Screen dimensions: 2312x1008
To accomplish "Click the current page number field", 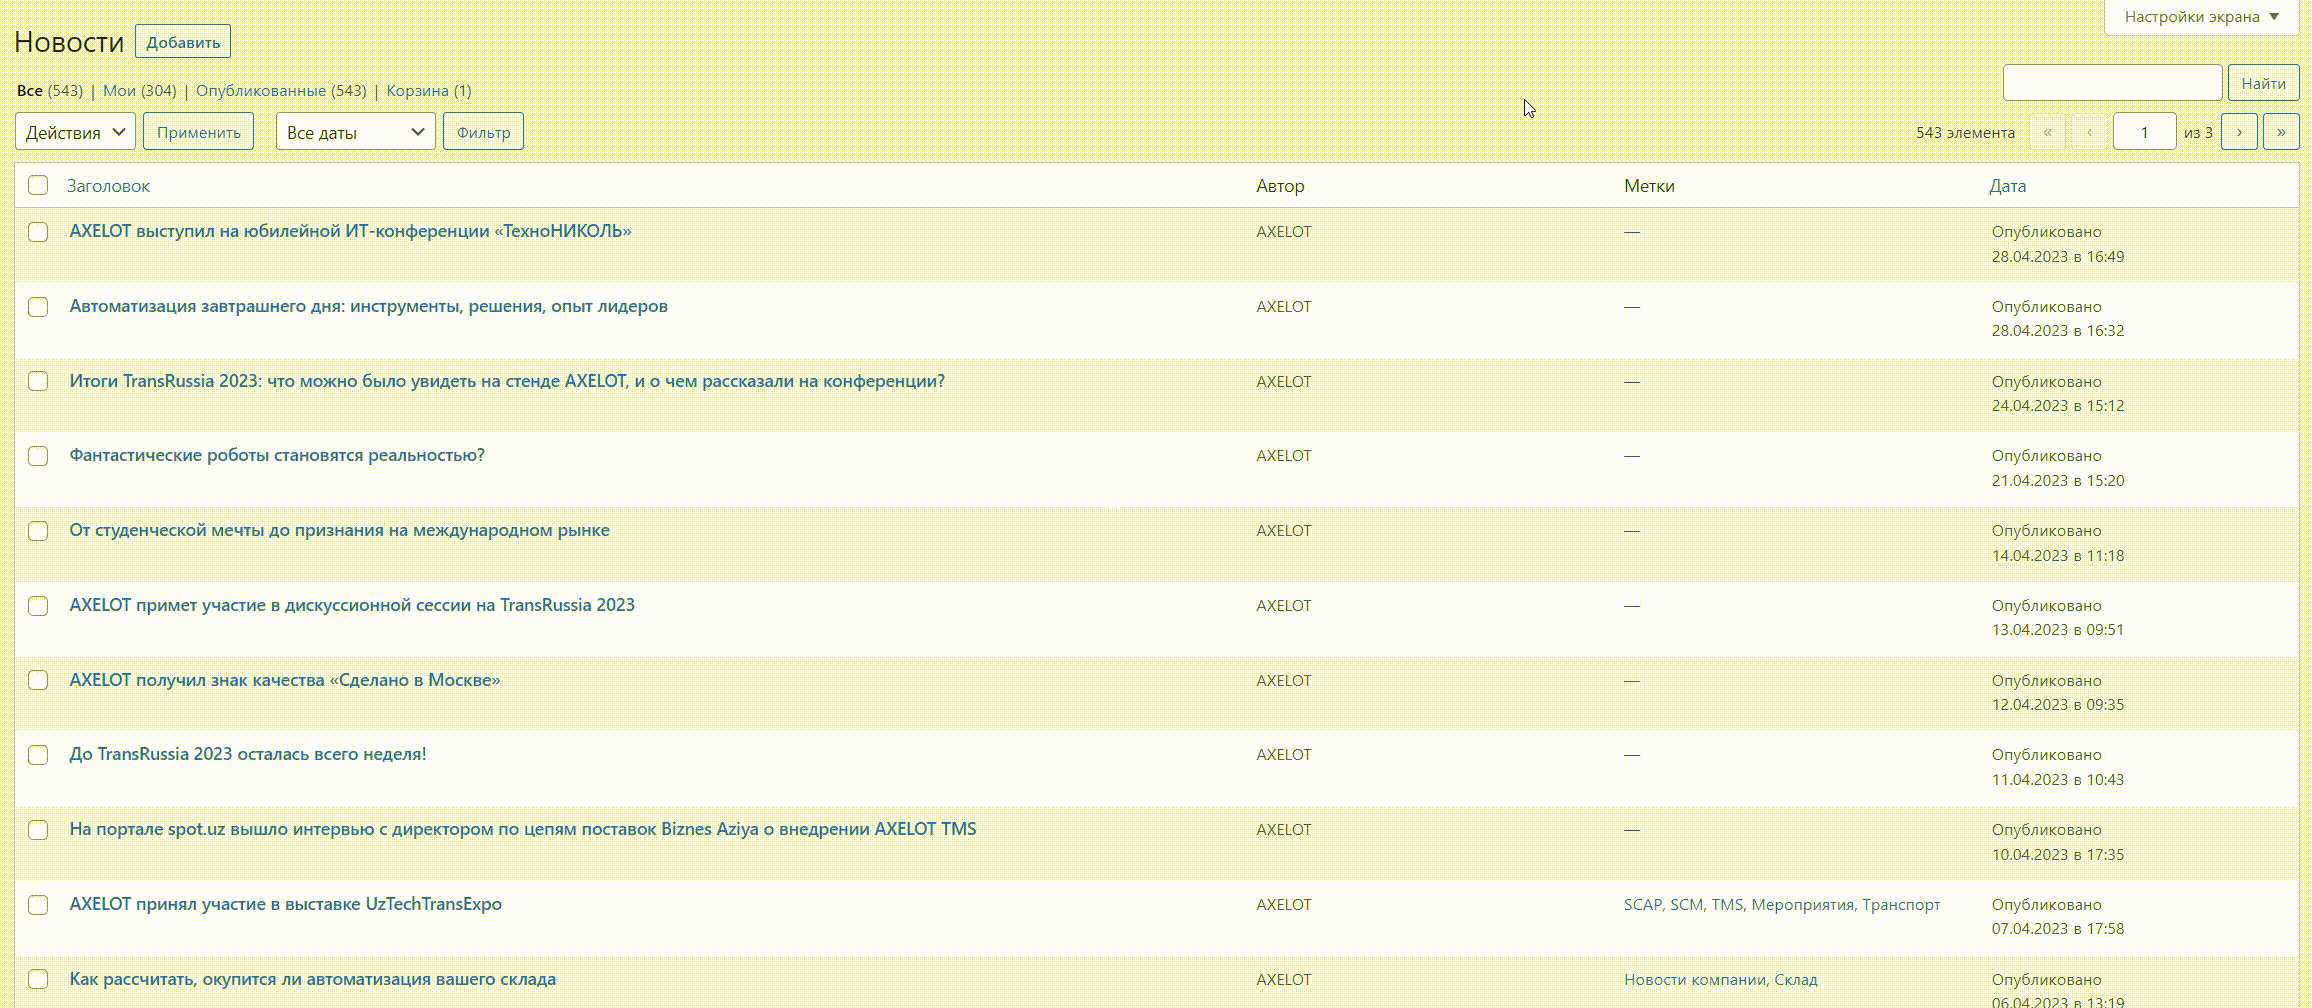I will coord(2144,132).
